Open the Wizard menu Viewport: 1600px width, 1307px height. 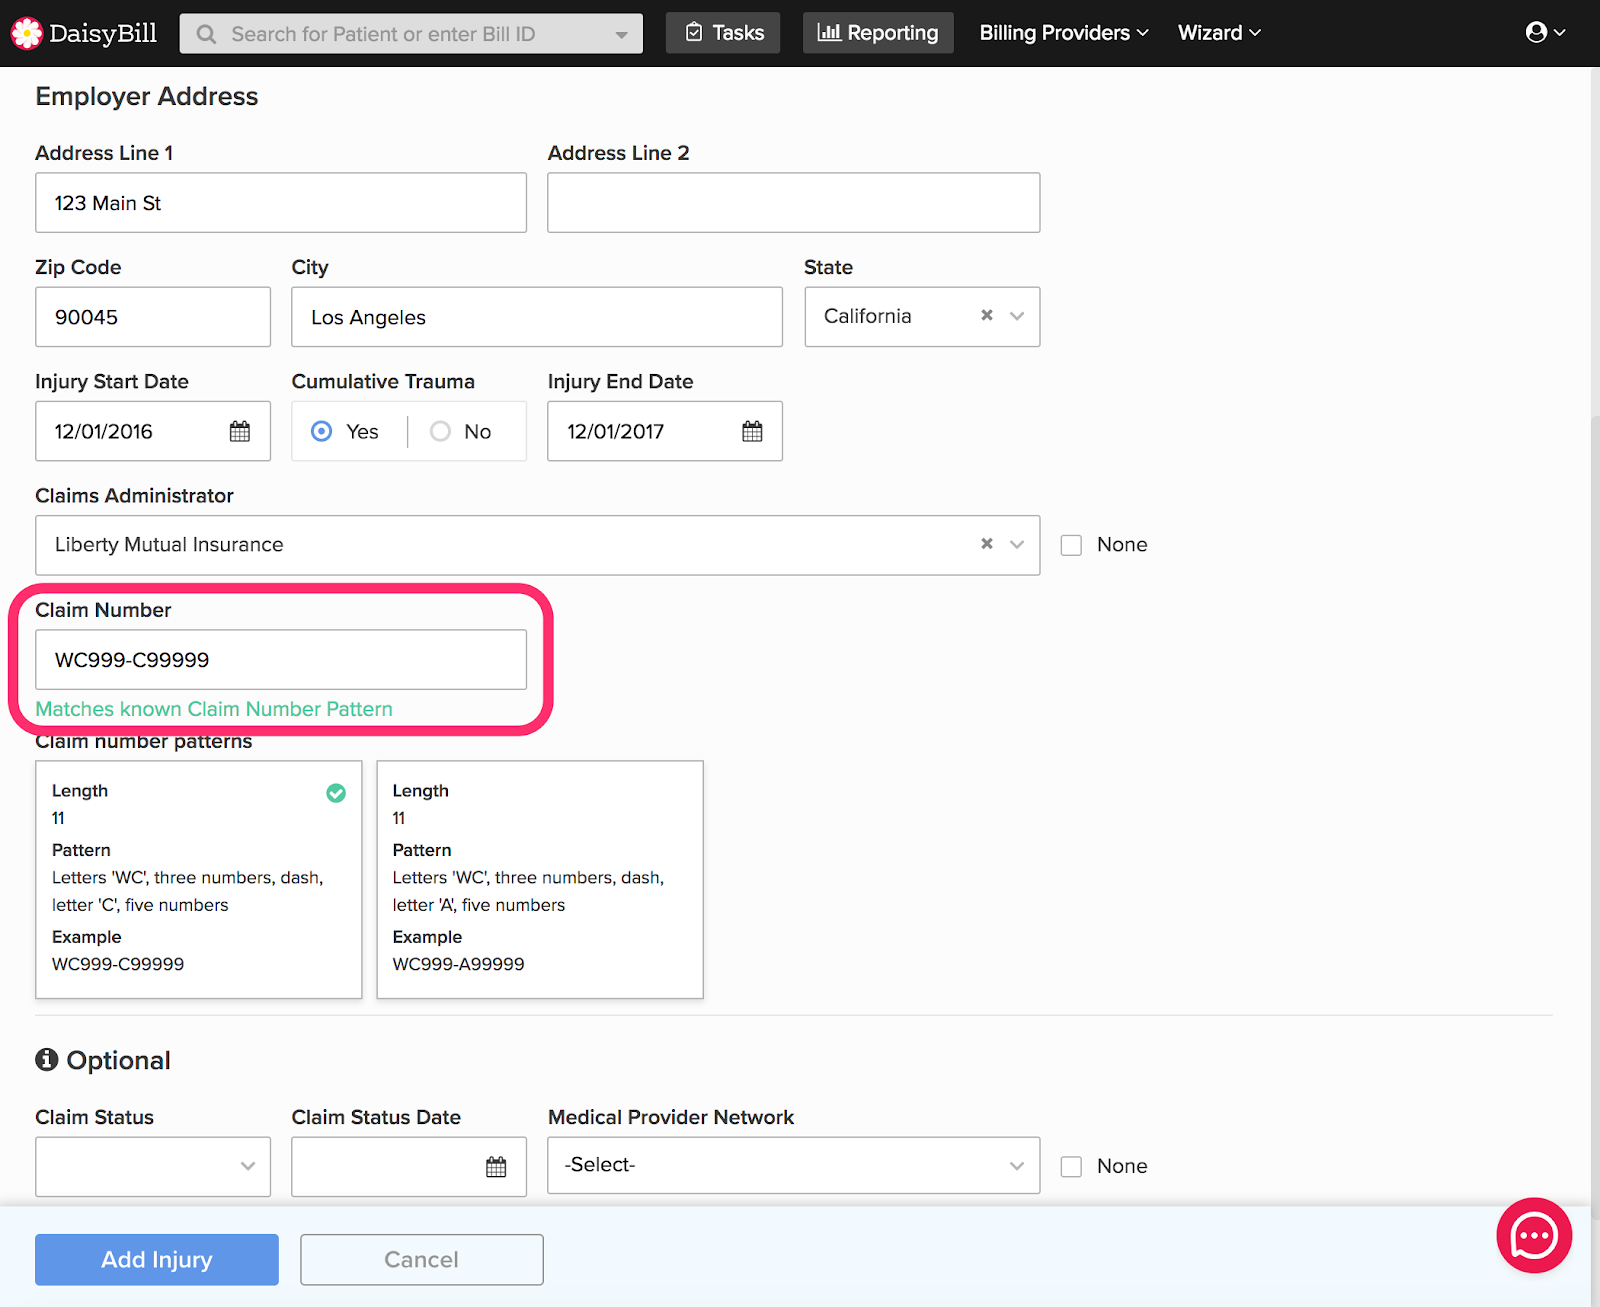1219,33
